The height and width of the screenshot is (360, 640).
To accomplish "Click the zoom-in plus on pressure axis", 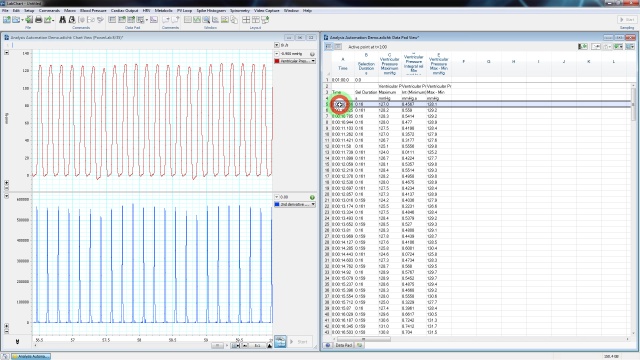I will (x=7, y=183).
